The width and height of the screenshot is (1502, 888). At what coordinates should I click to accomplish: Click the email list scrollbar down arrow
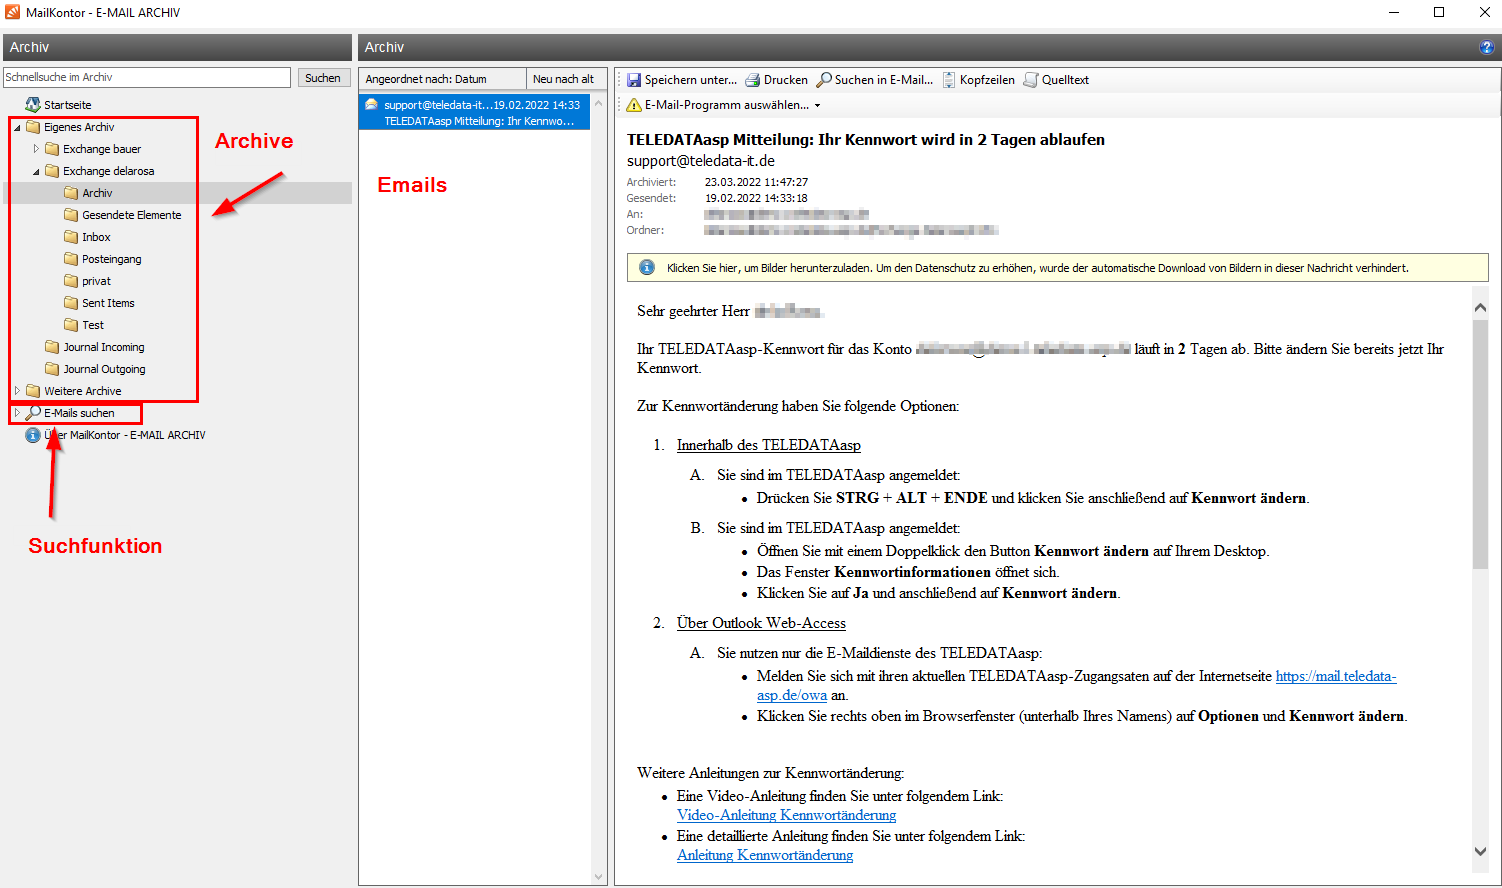click(599, 877)
